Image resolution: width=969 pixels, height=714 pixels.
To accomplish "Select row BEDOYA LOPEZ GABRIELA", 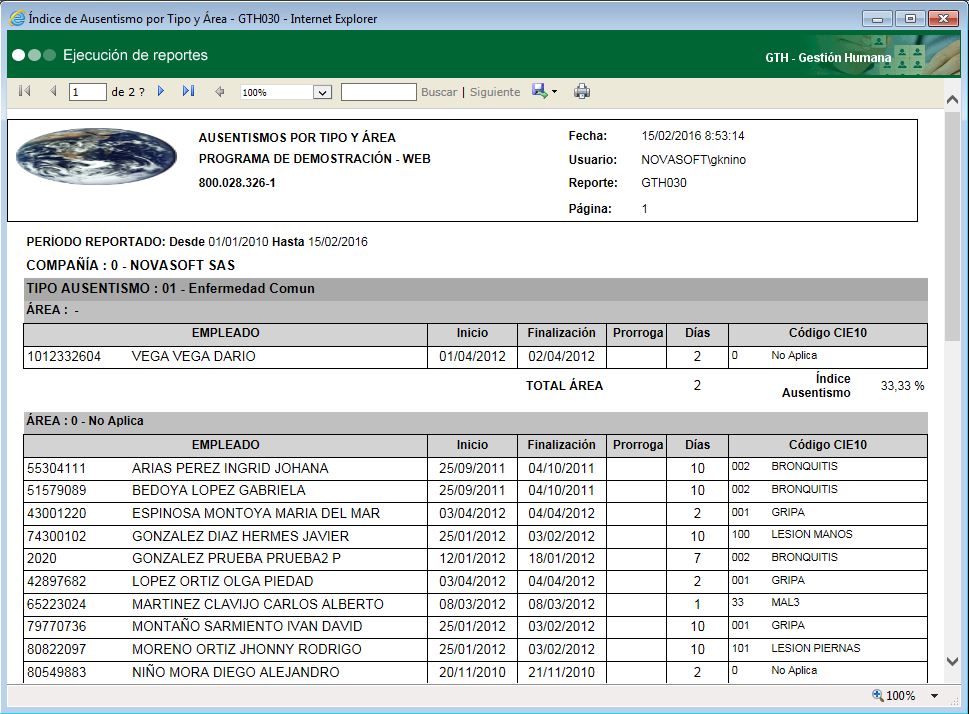I will pyautogui.click(x=475, y=491).
